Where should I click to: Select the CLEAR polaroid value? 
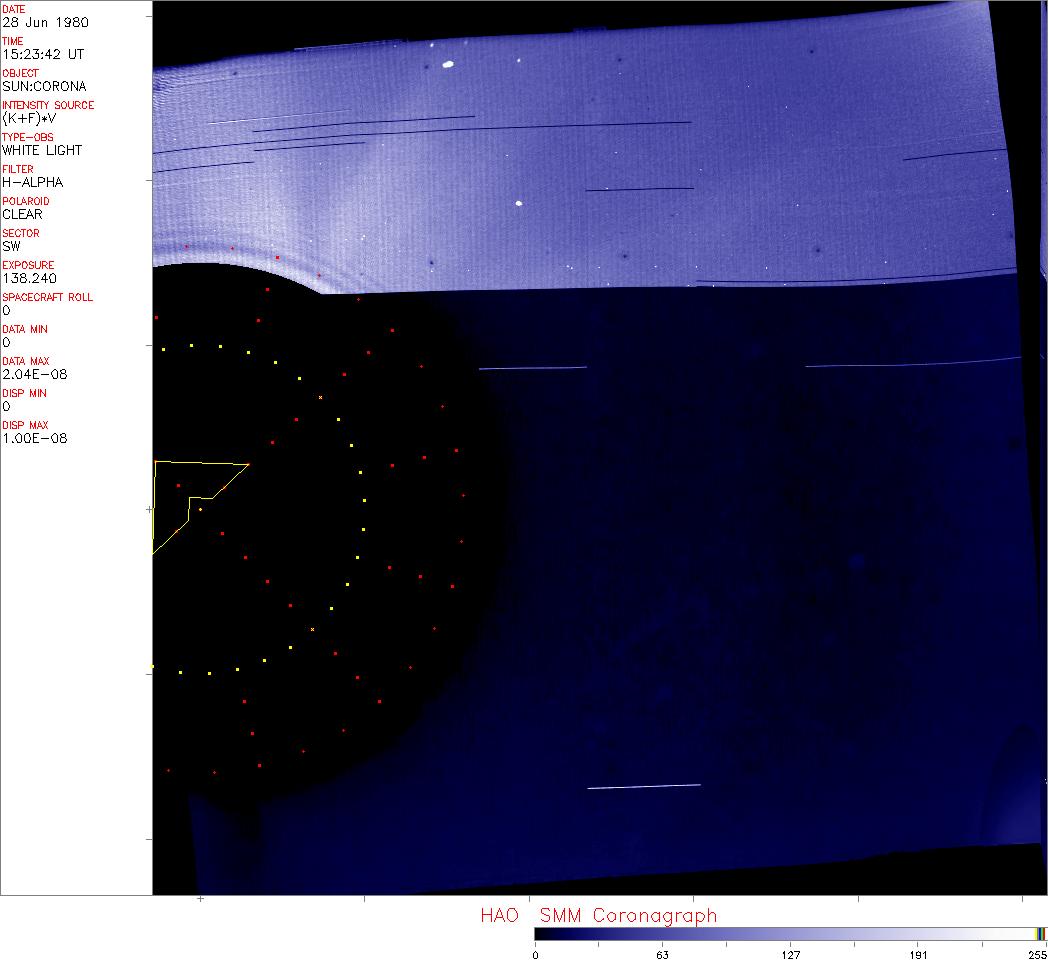pos(22,214)
